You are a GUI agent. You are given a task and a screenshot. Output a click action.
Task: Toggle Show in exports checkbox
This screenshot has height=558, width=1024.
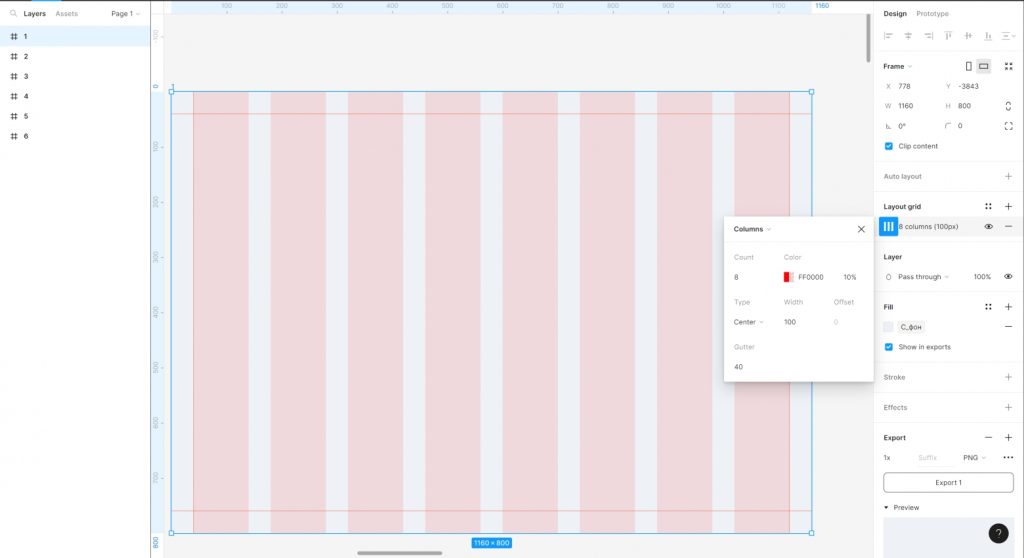tap(888, 347)
